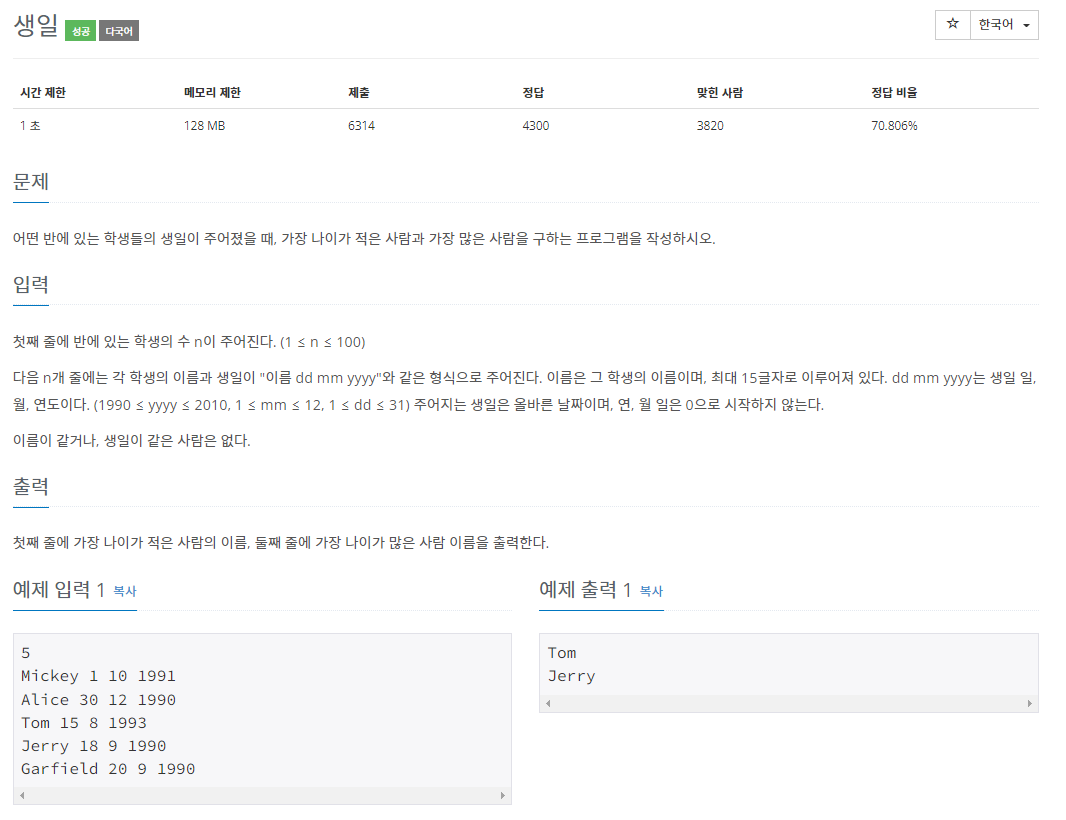Click the dropdown caret next to 한국어
This screenshot has height=820, width=1066.
pos(1027,25)
